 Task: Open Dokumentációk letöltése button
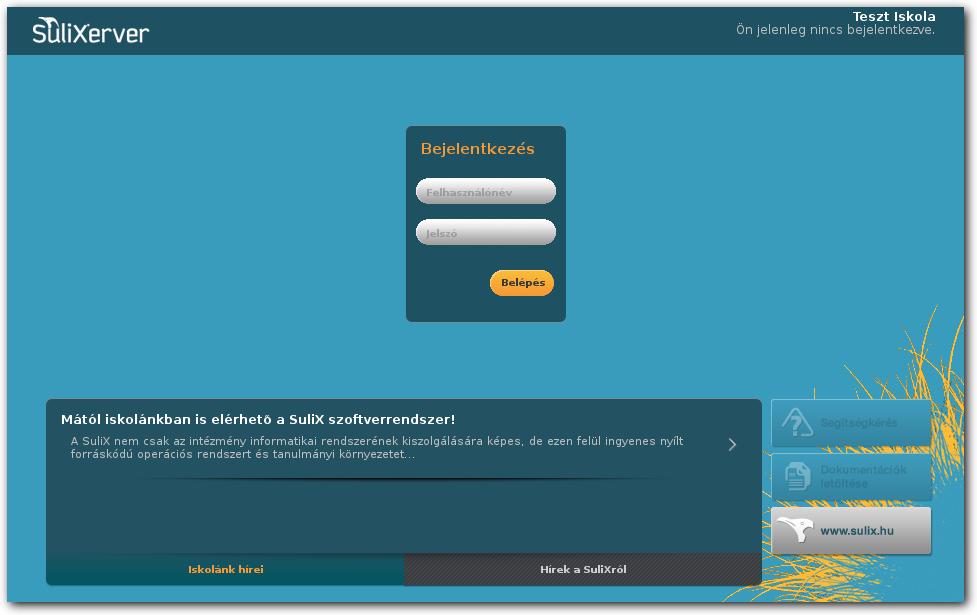point(851,477)
